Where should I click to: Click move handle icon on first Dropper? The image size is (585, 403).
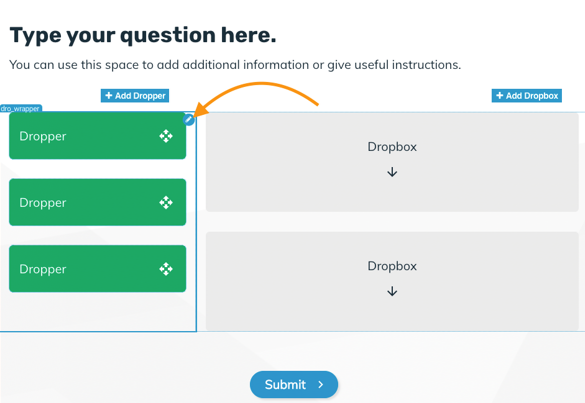click(x=166, y=136)
